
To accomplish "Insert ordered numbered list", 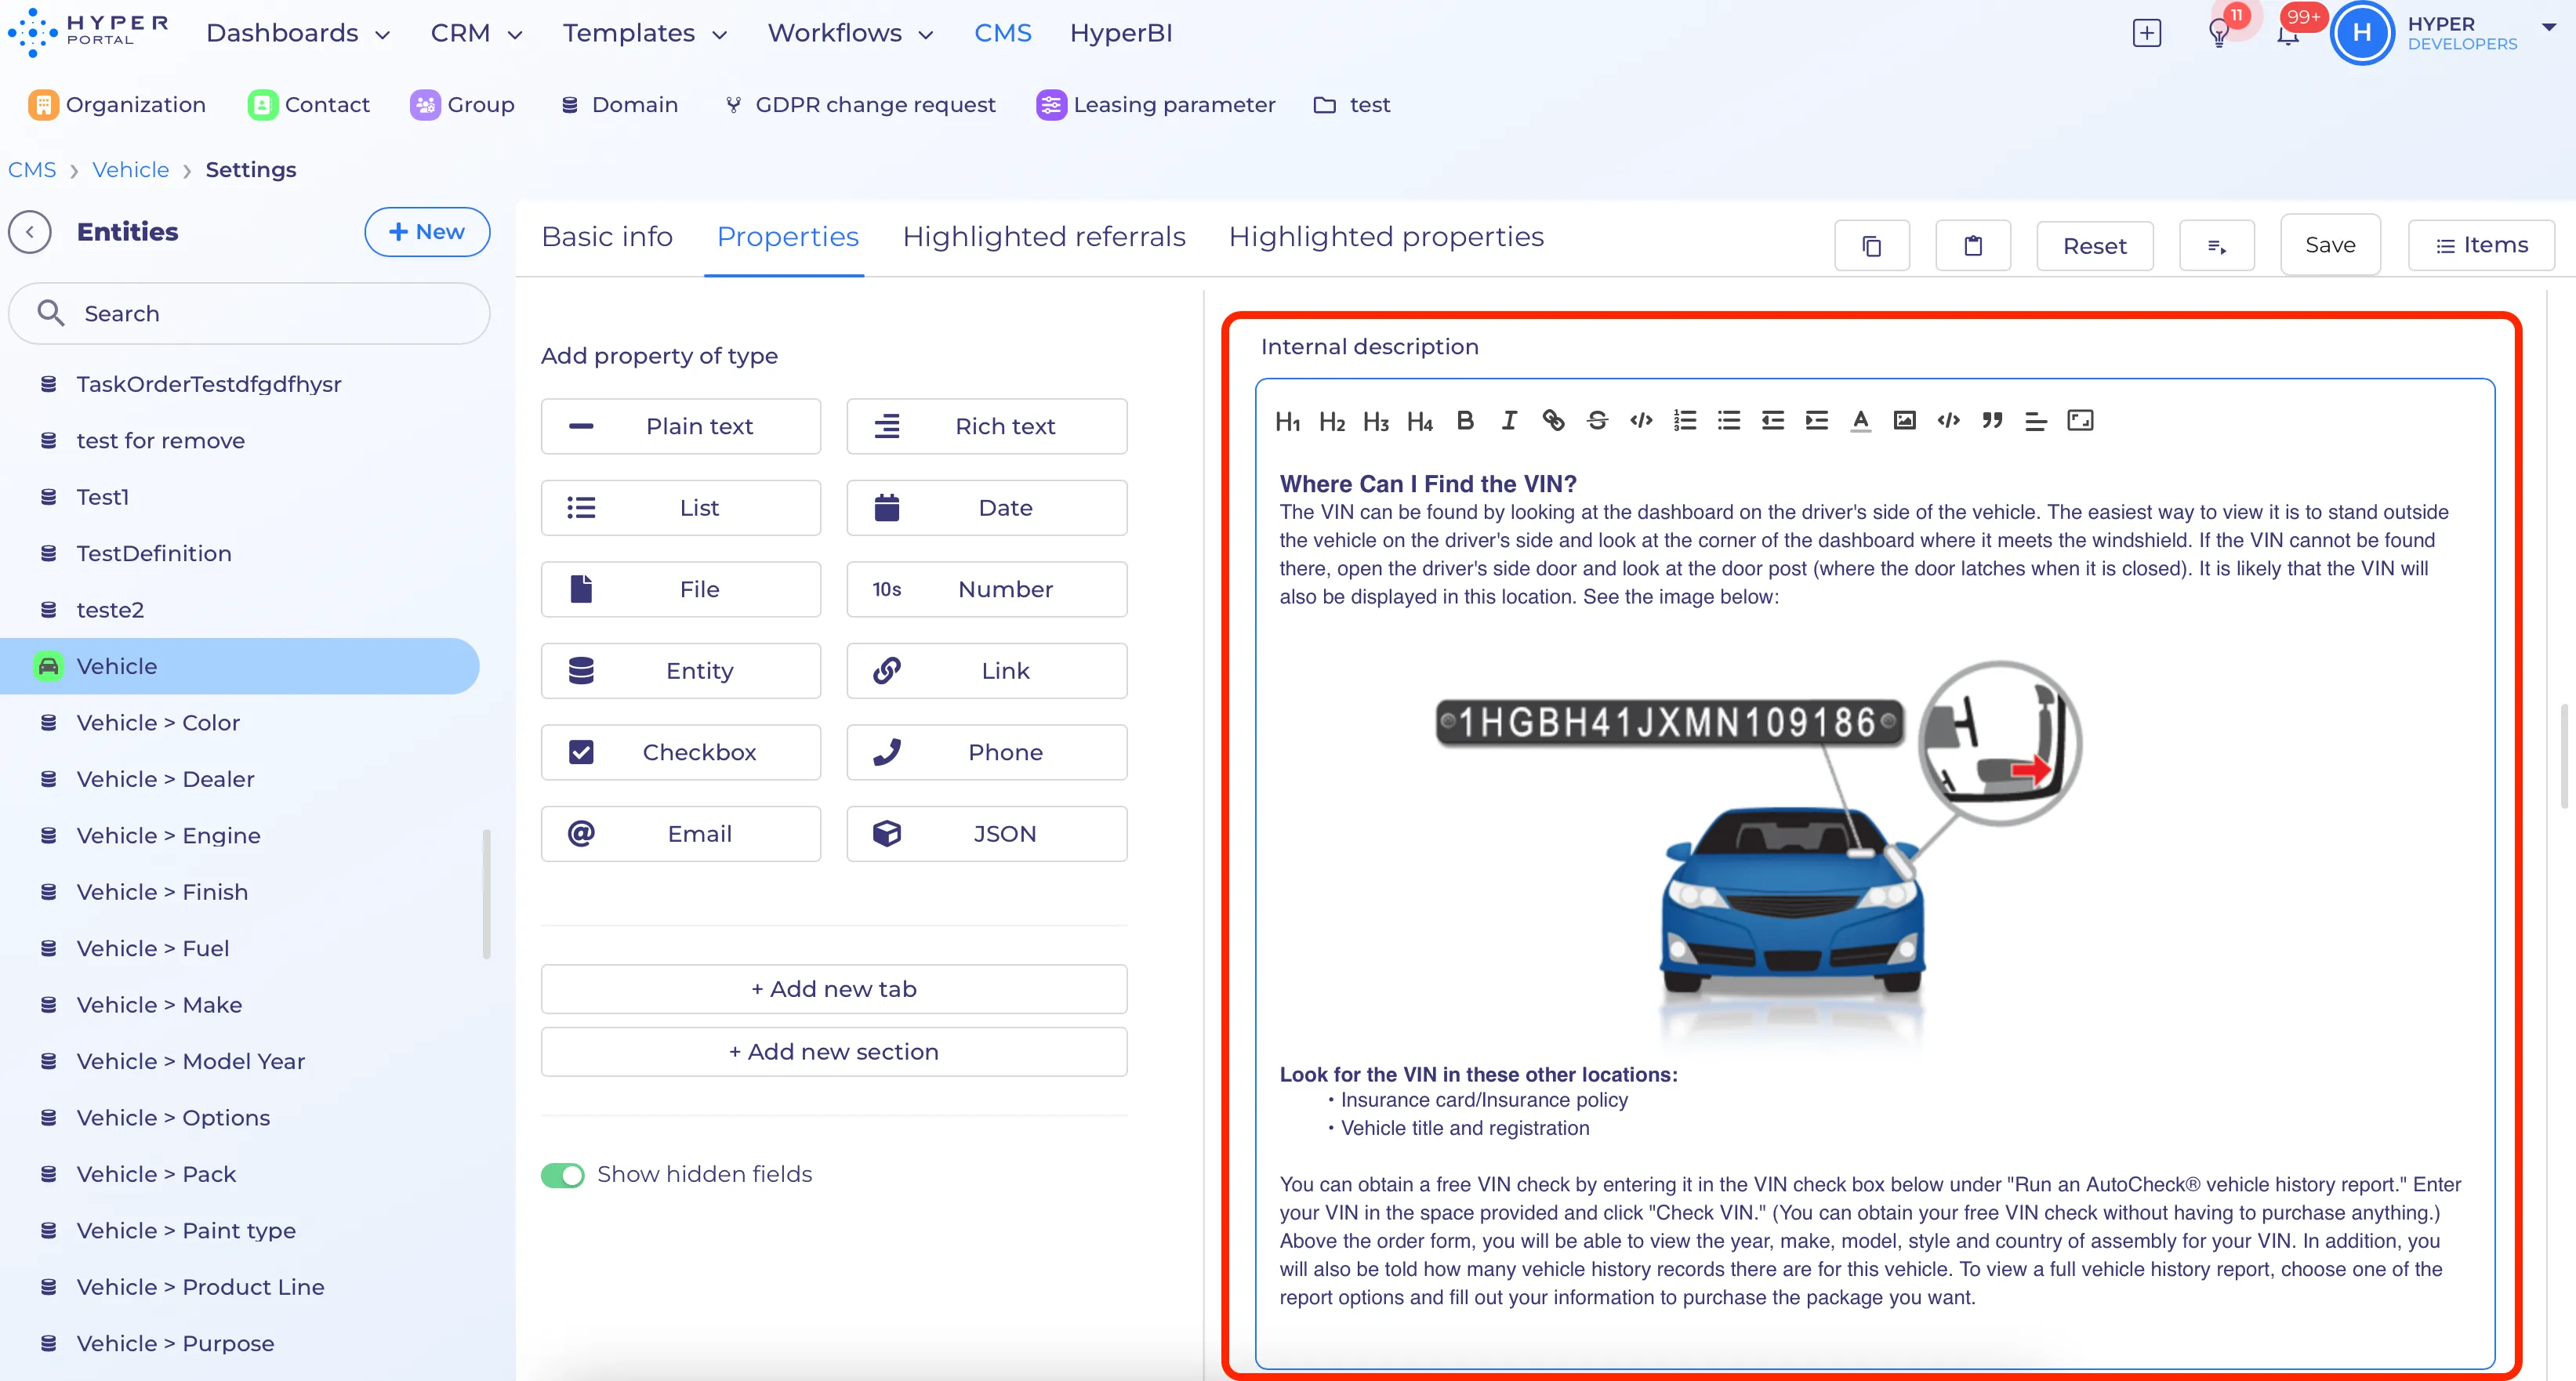I will pyautogui.click(x=1685, y=421).
